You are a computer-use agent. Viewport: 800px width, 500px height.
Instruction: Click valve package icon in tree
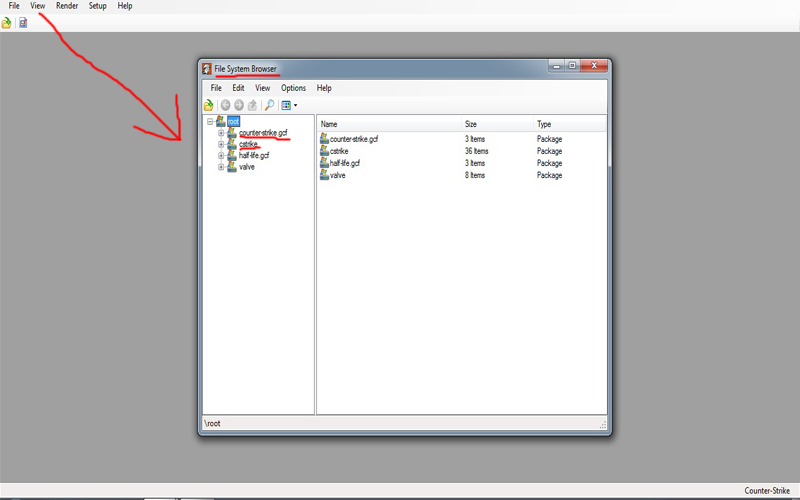[x=232, y=167]
